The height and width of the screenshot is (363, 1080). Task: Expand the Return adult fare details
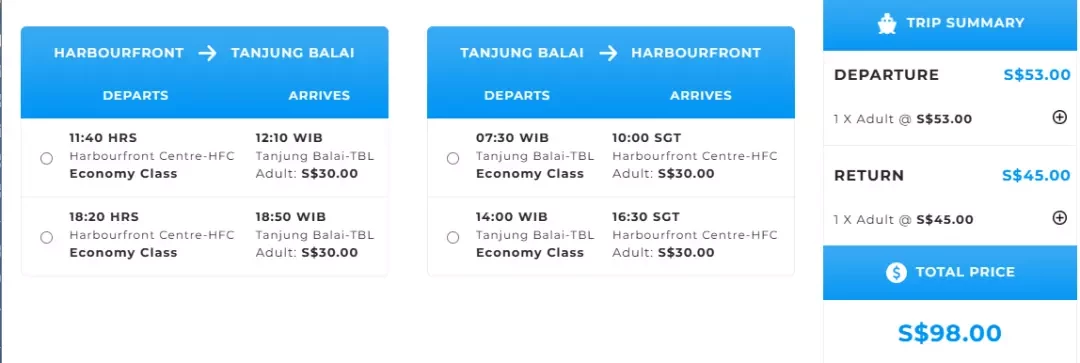1060,218
